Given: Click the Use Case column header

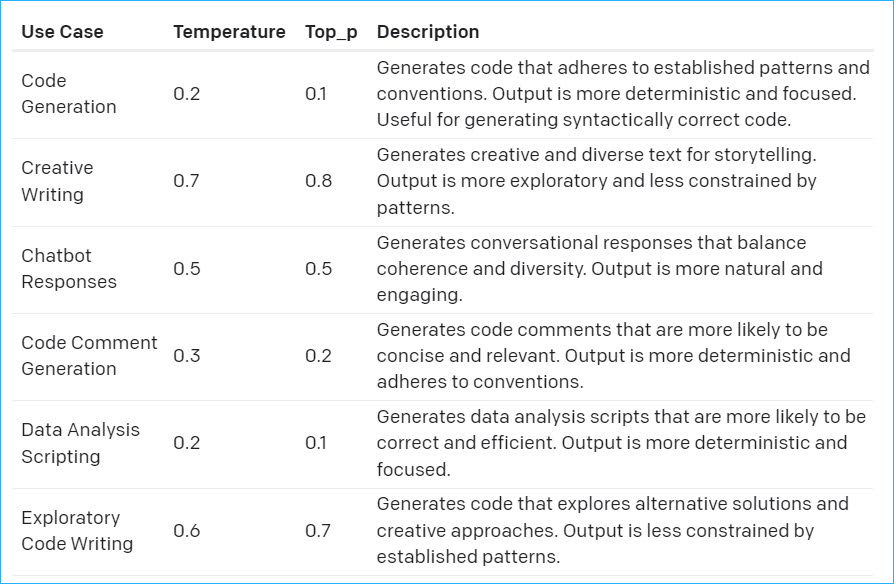Looking at the screenshot, I should pyautogui.click(x=62, y=31).
